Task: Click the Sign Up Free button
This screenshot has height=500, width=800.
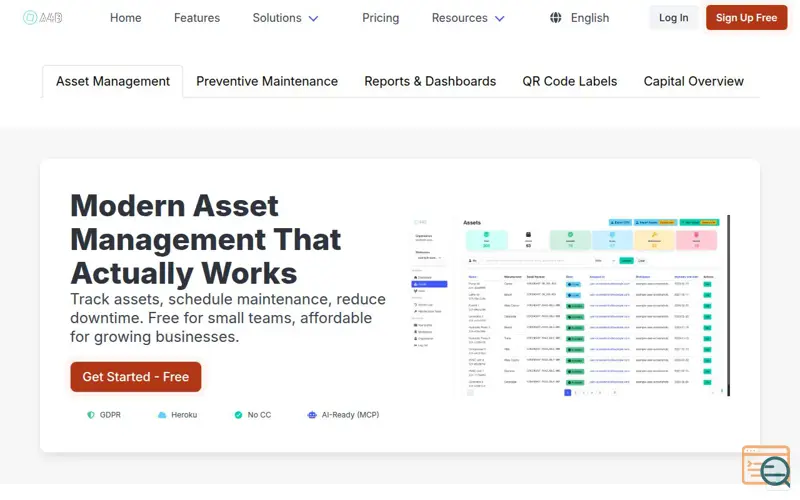Action: [746, 18]
